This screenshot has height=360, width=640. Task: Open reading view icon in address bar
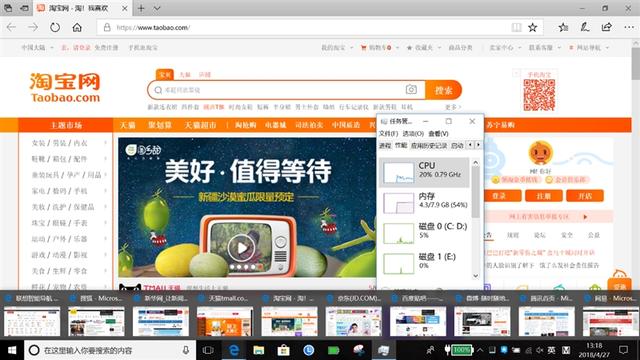516,27
